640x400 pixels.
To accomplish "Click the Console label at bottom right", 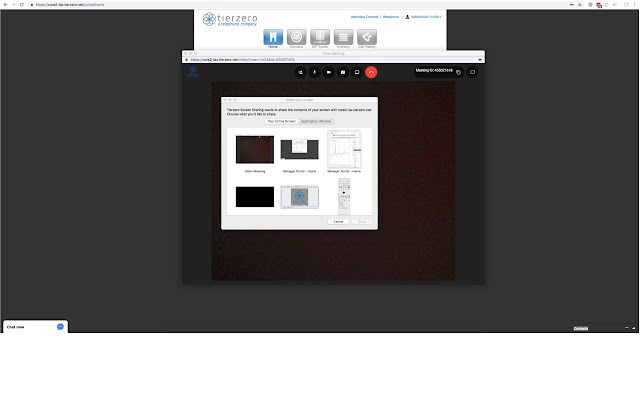I will [581, 329].
